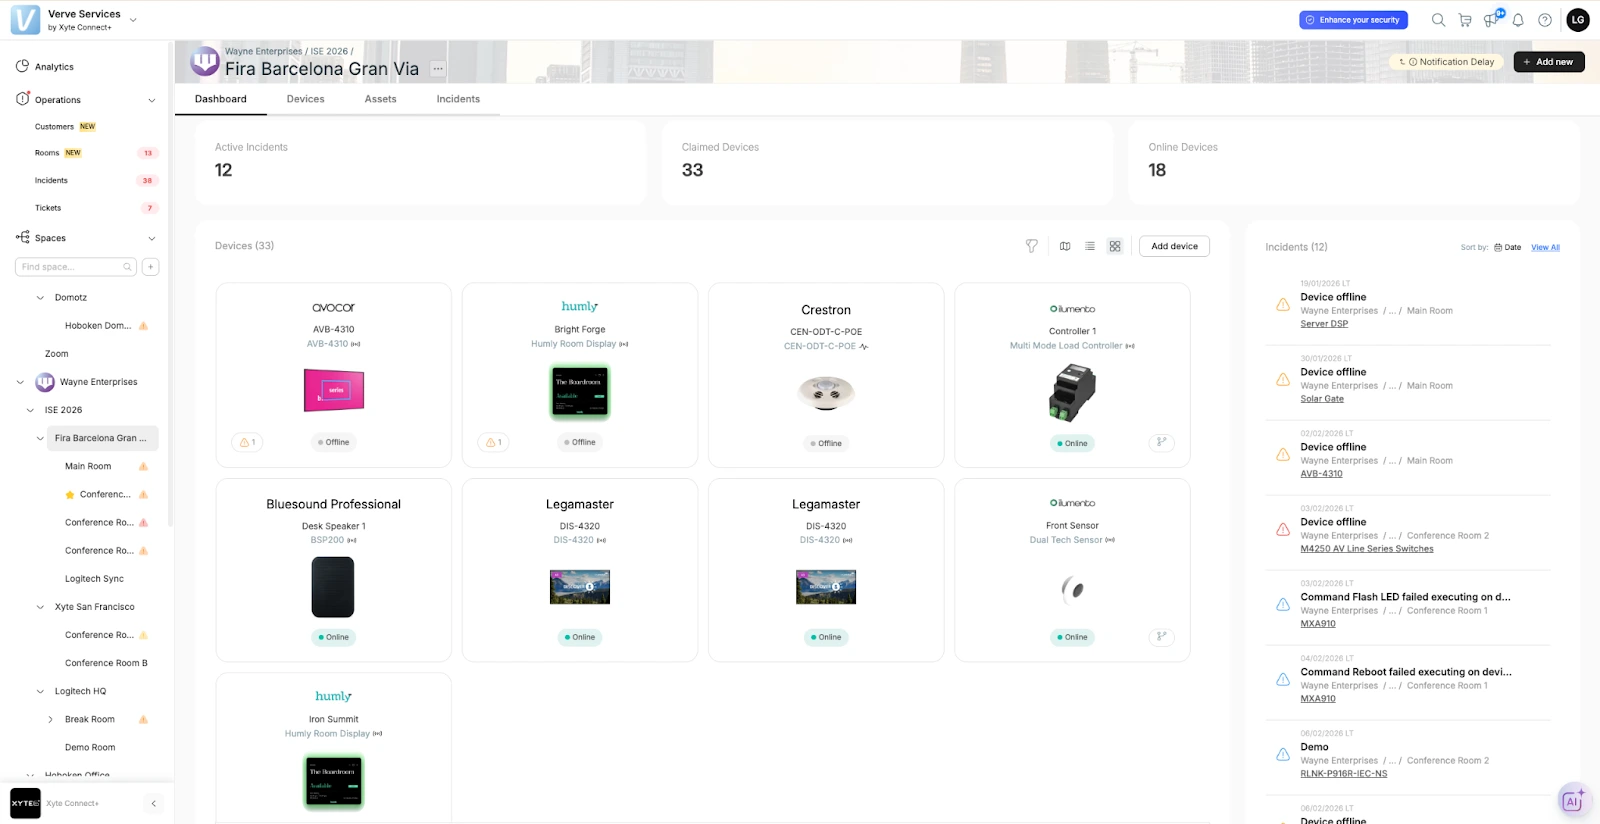Expand the Break Room node
Image resolution: width=1600 pixels, height=824 pixels.
click(50, 719)
